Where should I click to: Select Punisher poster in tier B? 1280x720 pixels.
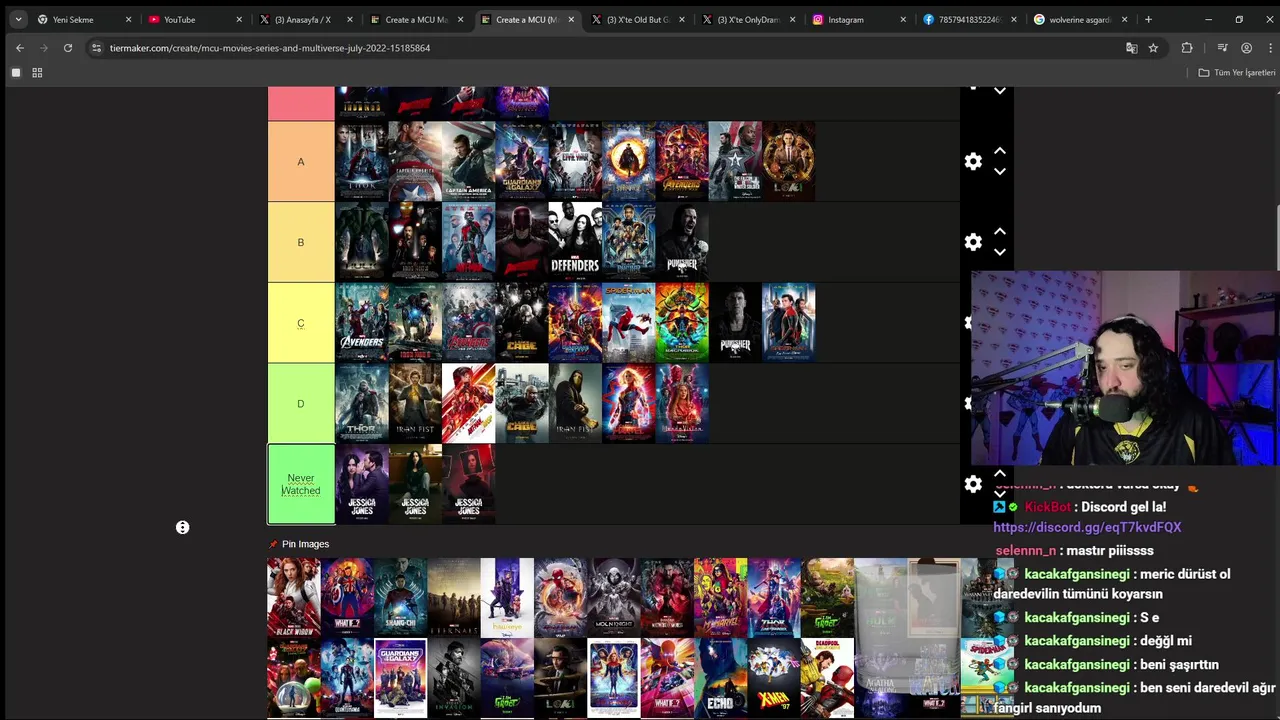[x=682, y=242]
